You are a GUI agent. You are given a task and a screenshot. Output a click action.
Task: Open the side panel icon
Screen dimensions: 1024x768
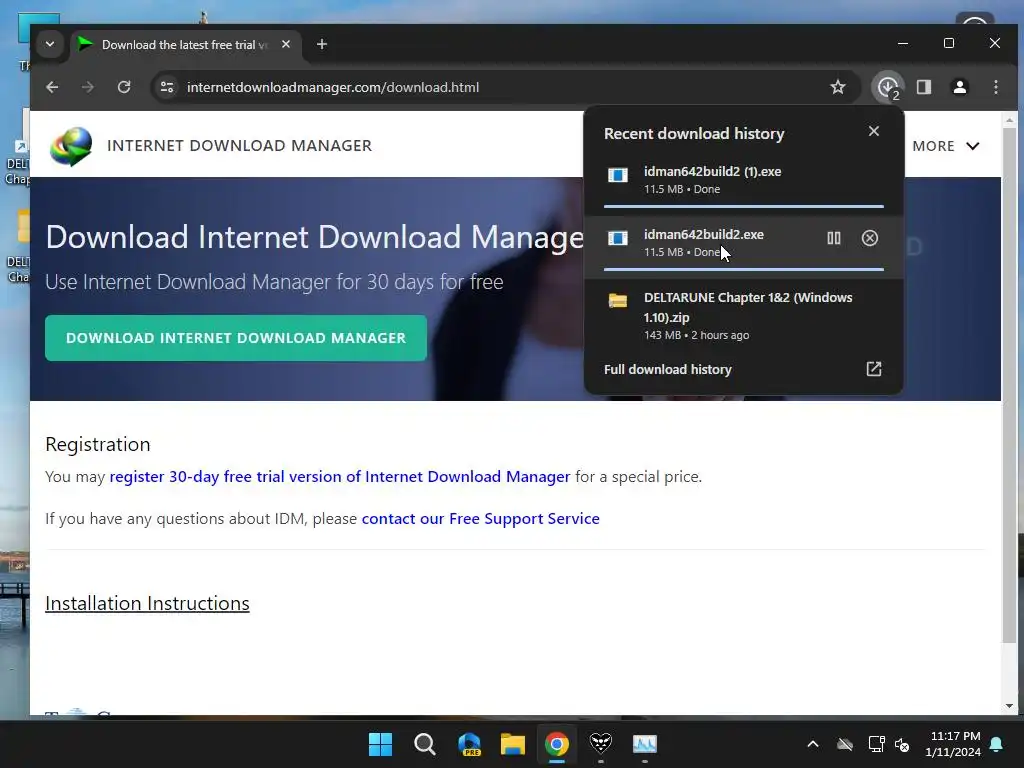tap(923, 87)
